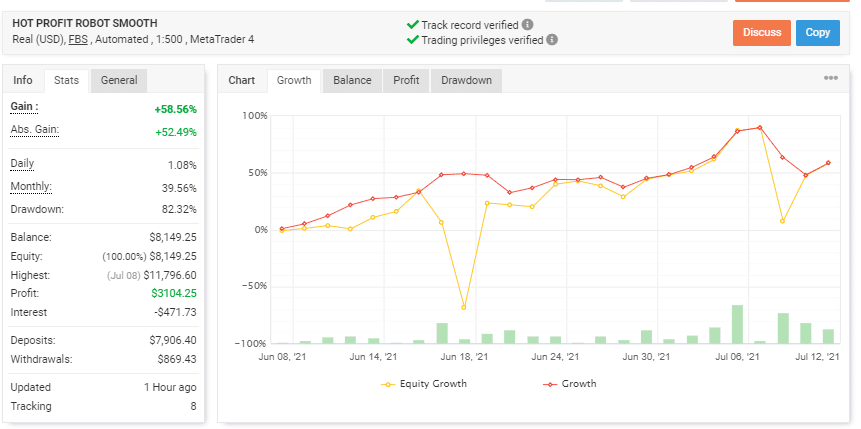Click the Gain label
The height and width of the screenshot is (429, 861).
[x=24, y=107]
